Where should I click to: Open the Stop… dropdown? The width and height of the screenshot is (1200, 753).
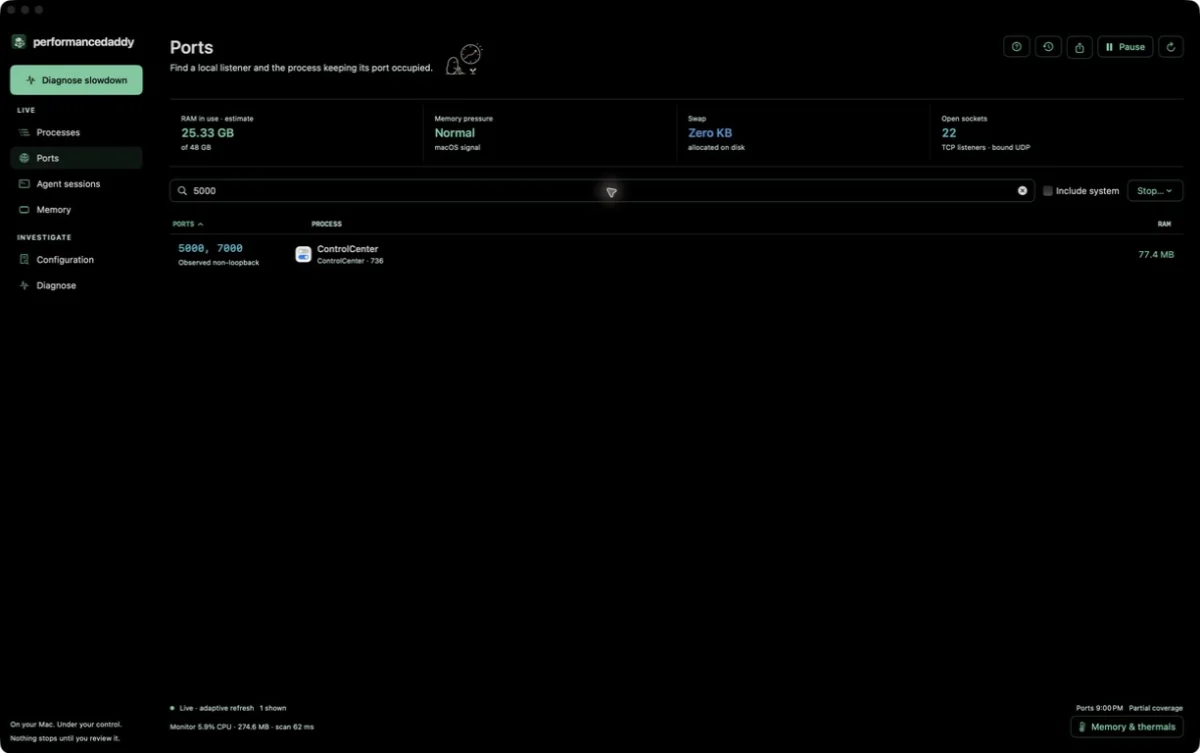[1155, 190]
